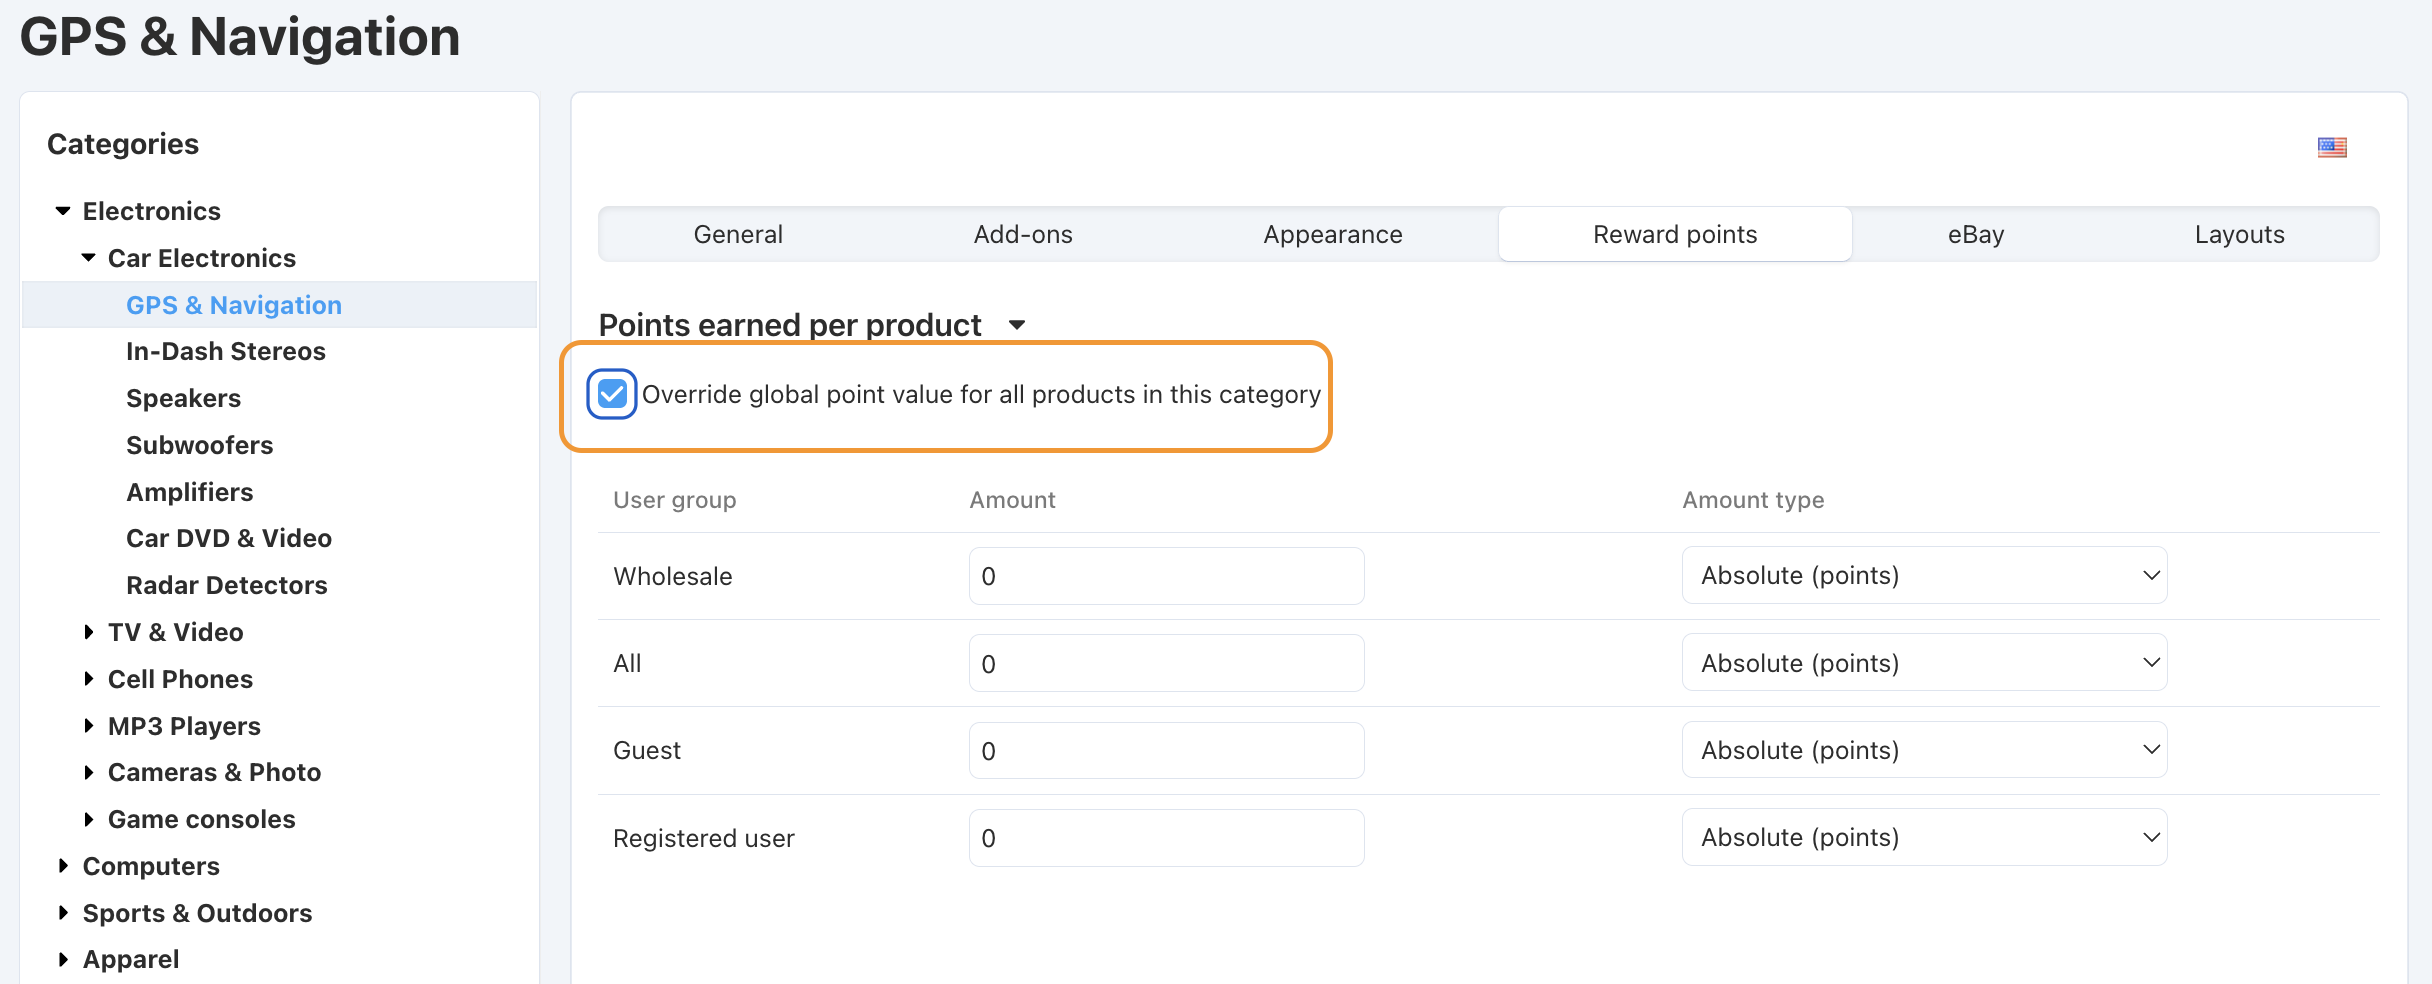The width and height of the screenshot is (2432, 984).
Task: Select In-Dash Stereos category
Action: pos(226,351)
